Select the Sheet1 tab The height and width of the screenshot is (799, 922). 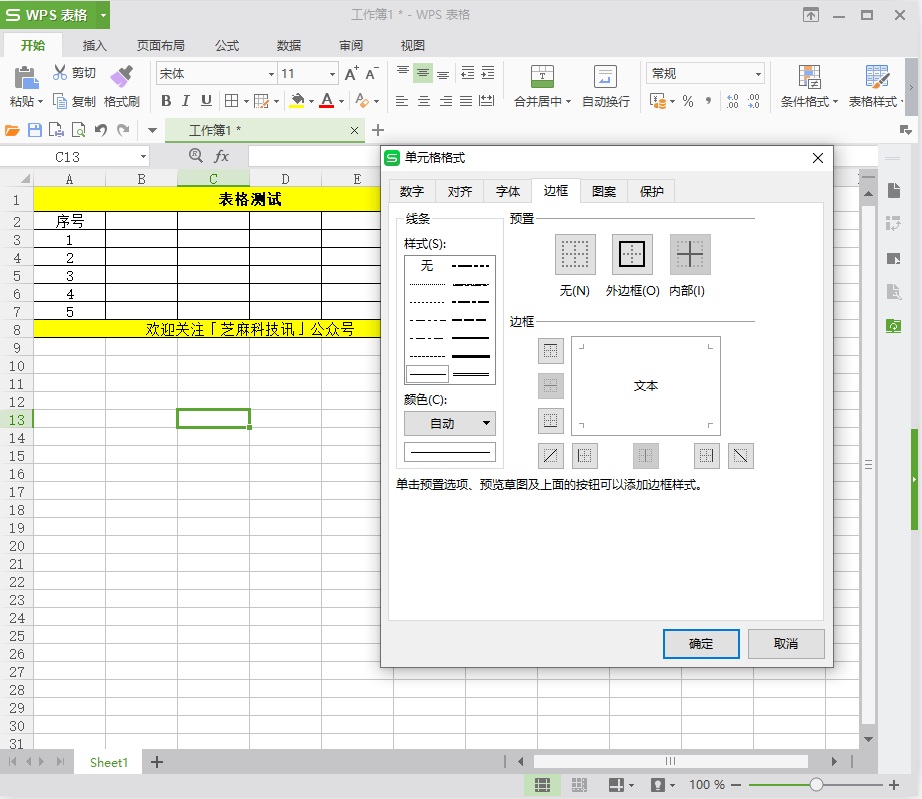(108, 763)
